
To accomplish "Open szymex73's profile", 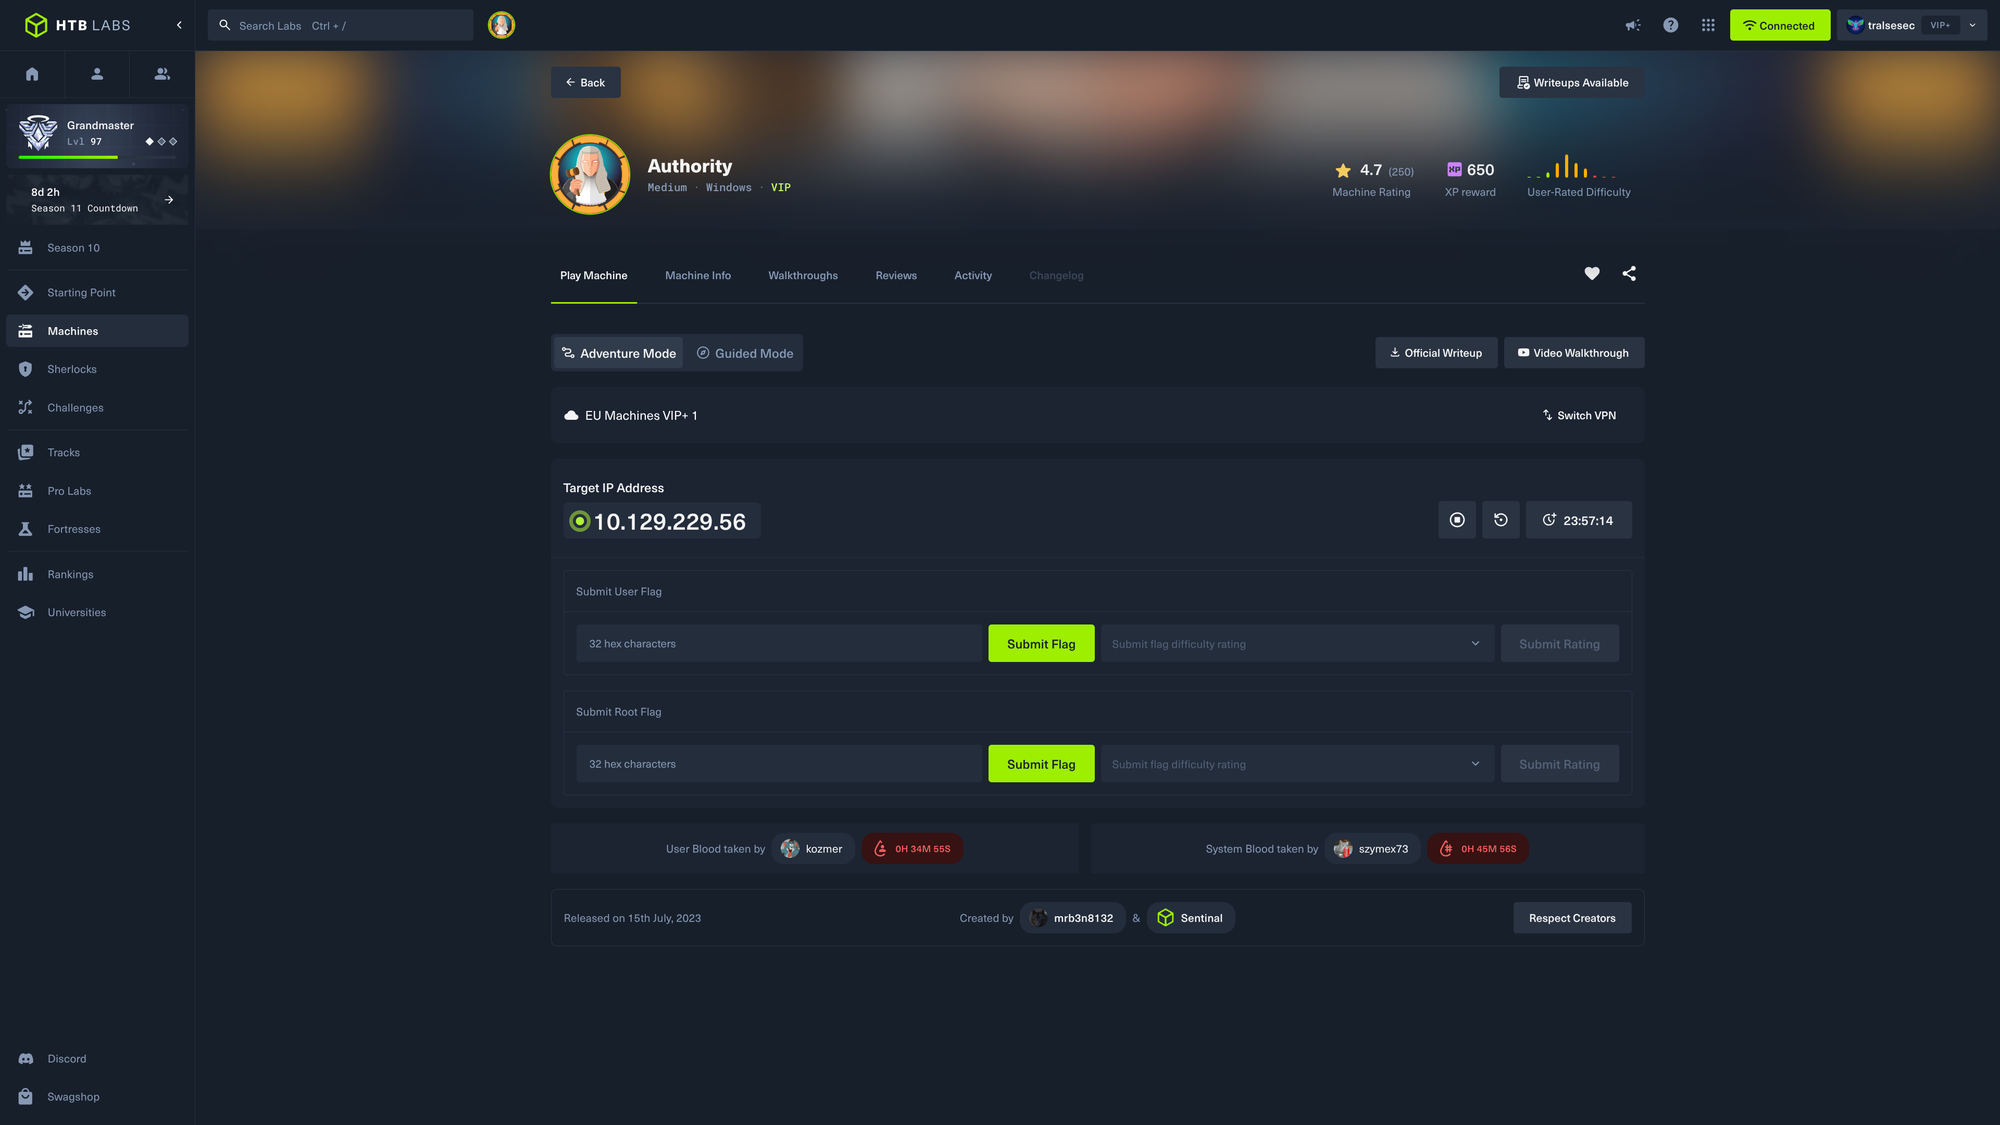I will tap(1373, 849).
